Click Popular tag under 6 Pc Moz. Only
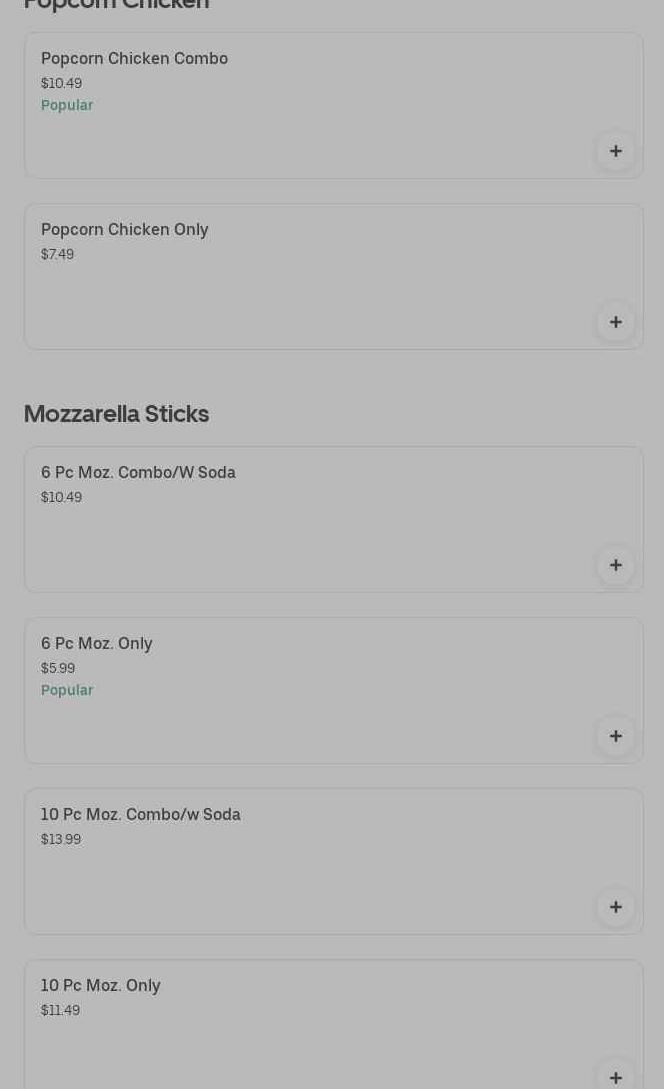Screen dimensions: 664x1089 [67, 690]
